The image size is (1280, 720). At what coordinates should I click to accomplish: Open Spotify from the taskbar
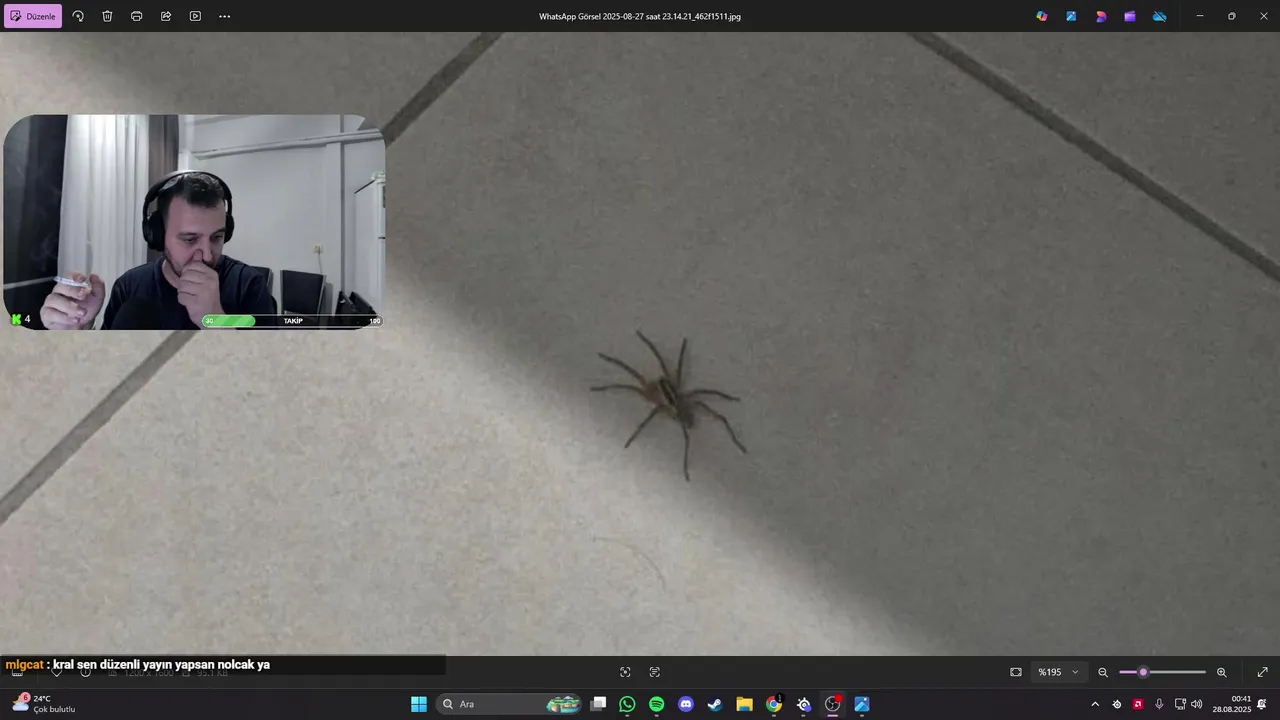point(656,704)
